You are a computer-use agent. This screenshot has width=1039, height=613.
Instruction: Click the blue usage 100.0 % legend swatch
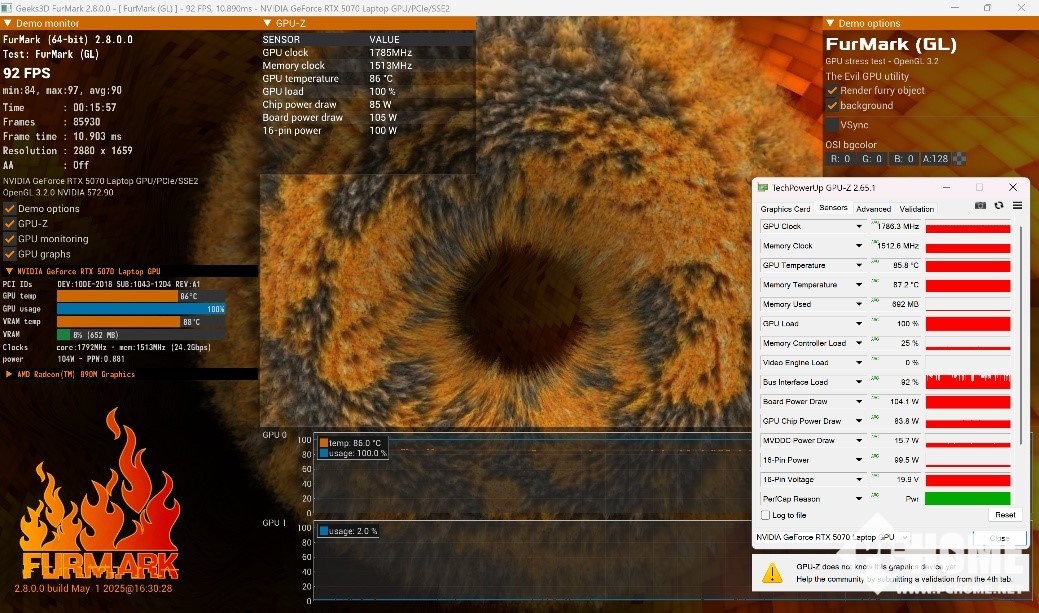point(323,453)
